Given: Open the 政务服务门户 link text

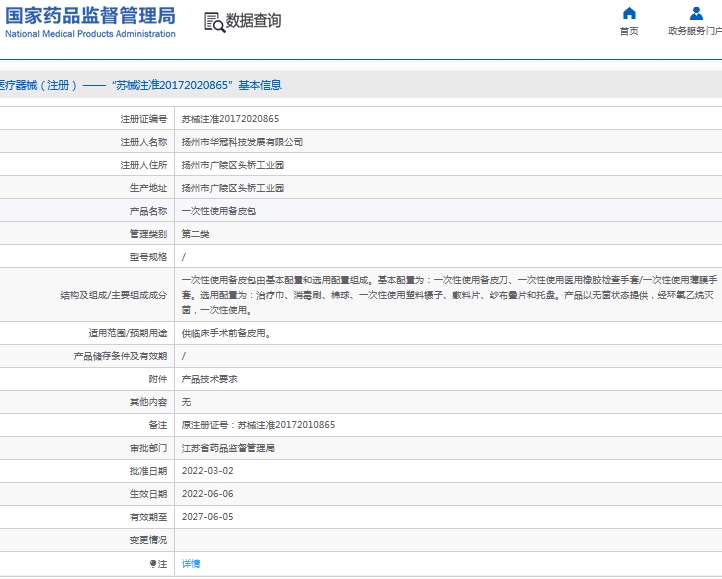Looking at the screenshot, I should click(695, 31).
